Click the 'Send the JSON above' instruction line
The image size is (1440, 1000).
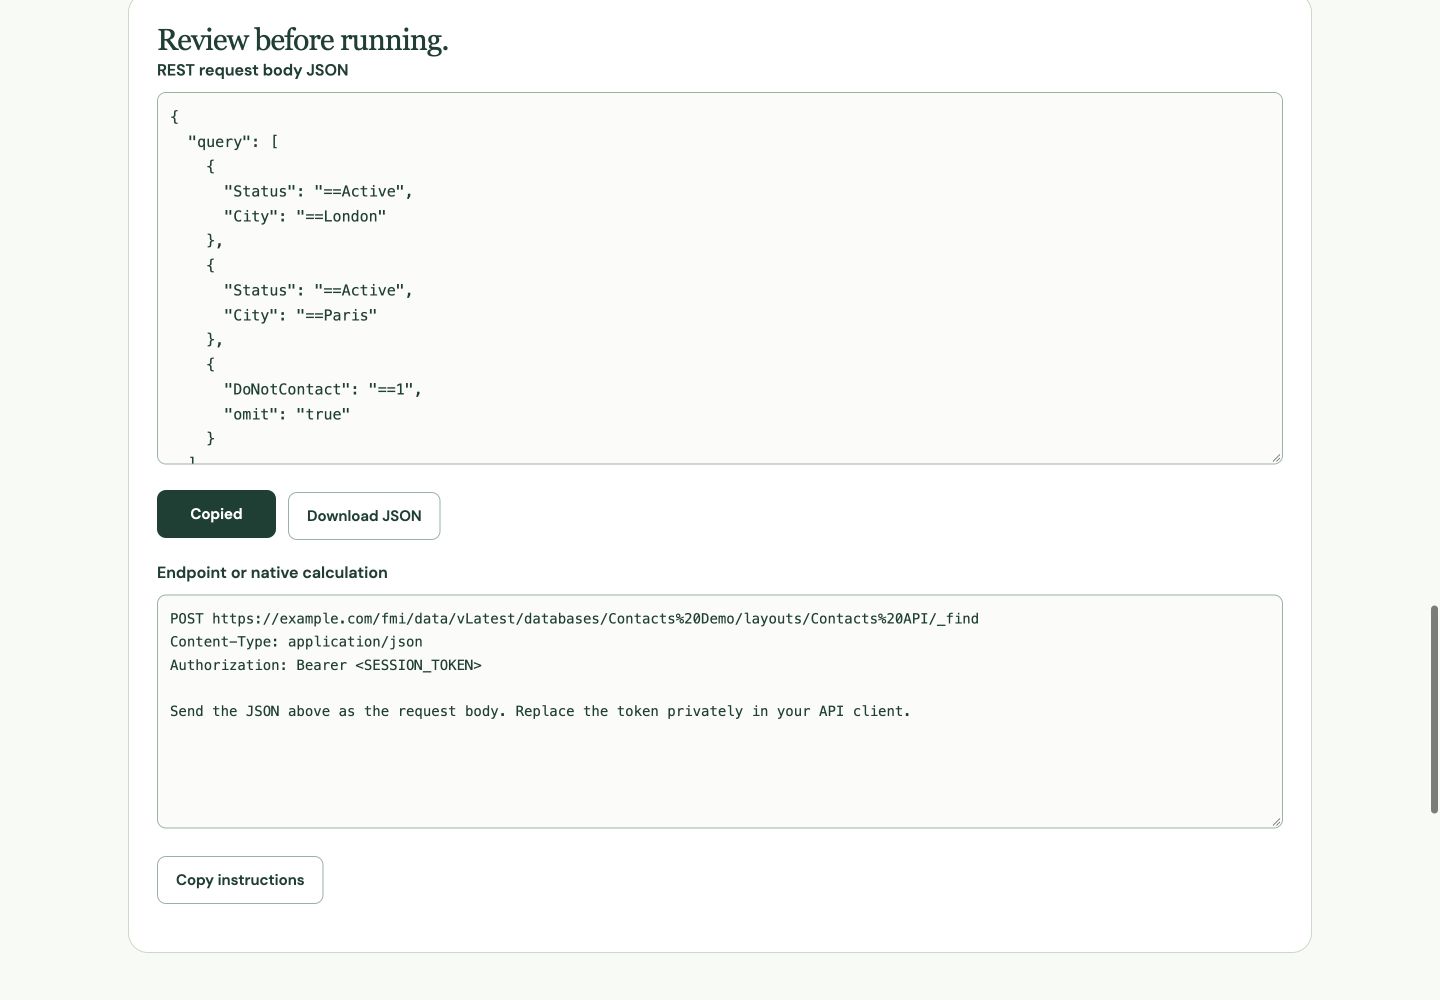pos(540,711)
